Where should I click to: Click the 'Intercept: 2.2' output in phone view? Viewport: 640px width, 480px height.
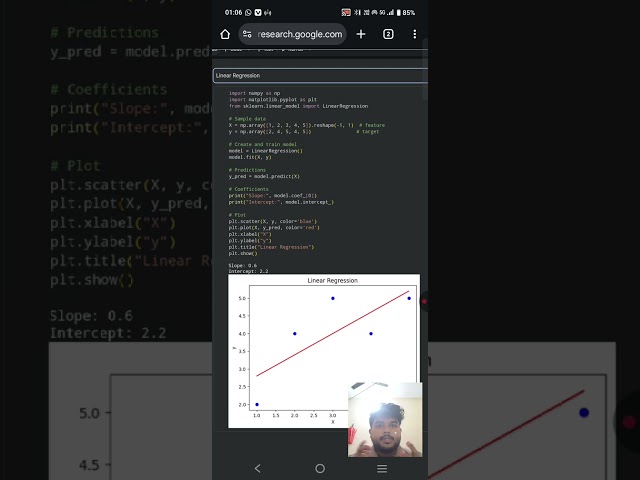point(249,271)
